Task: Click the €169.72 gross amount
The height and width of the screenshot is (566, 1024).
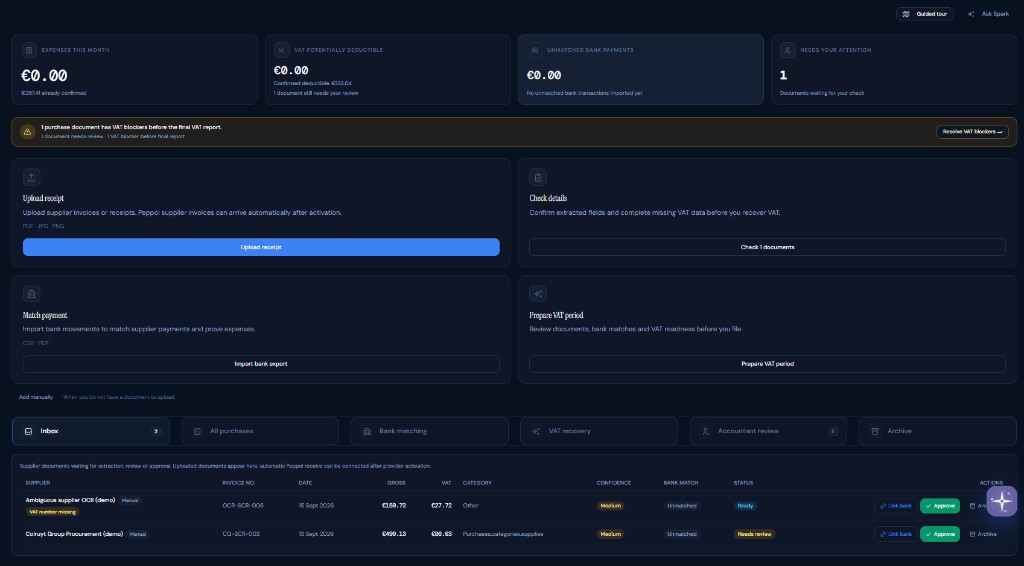Action: (394, 505)
